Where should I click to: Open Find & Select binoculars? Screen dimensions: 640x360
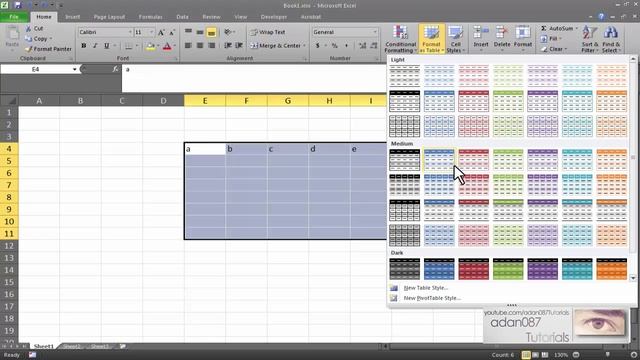pyautogui.click(x=611, y=39)
